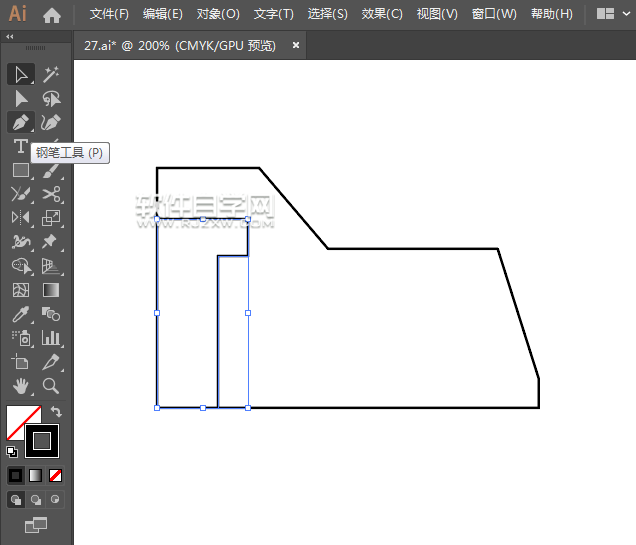
Task: Reset to default fill and stroke
Action: tap(12, 451)
